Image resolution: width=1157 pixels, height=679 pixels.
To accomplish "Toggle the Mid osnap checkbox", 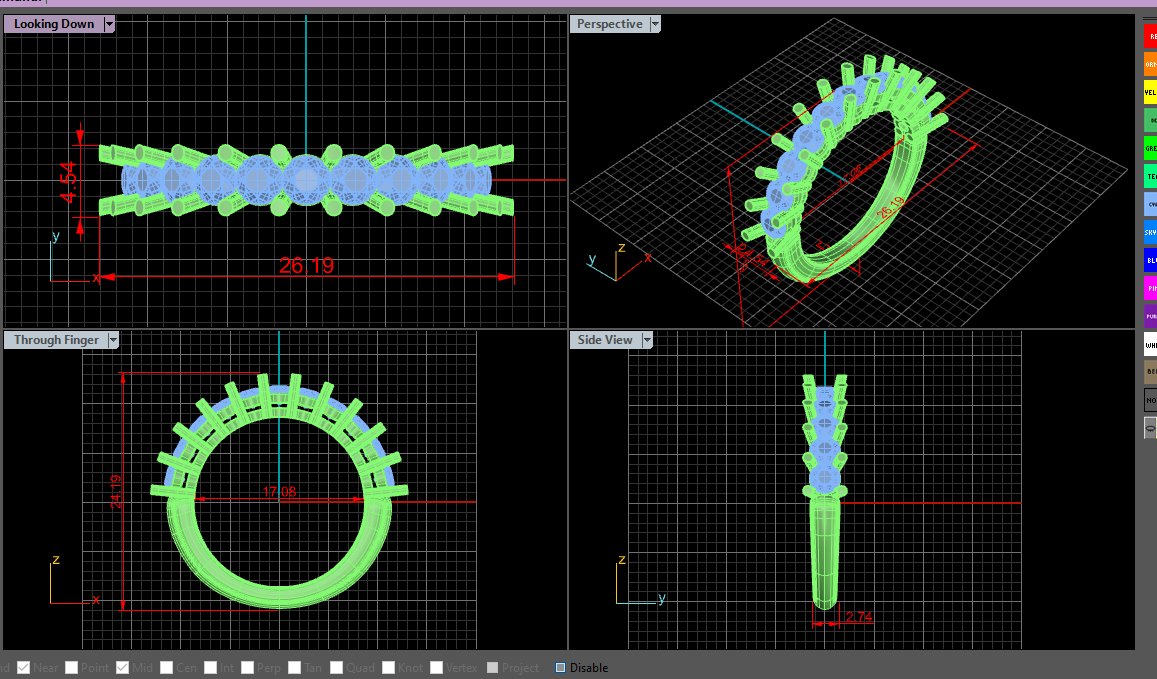I will click(x=122, y=667).
